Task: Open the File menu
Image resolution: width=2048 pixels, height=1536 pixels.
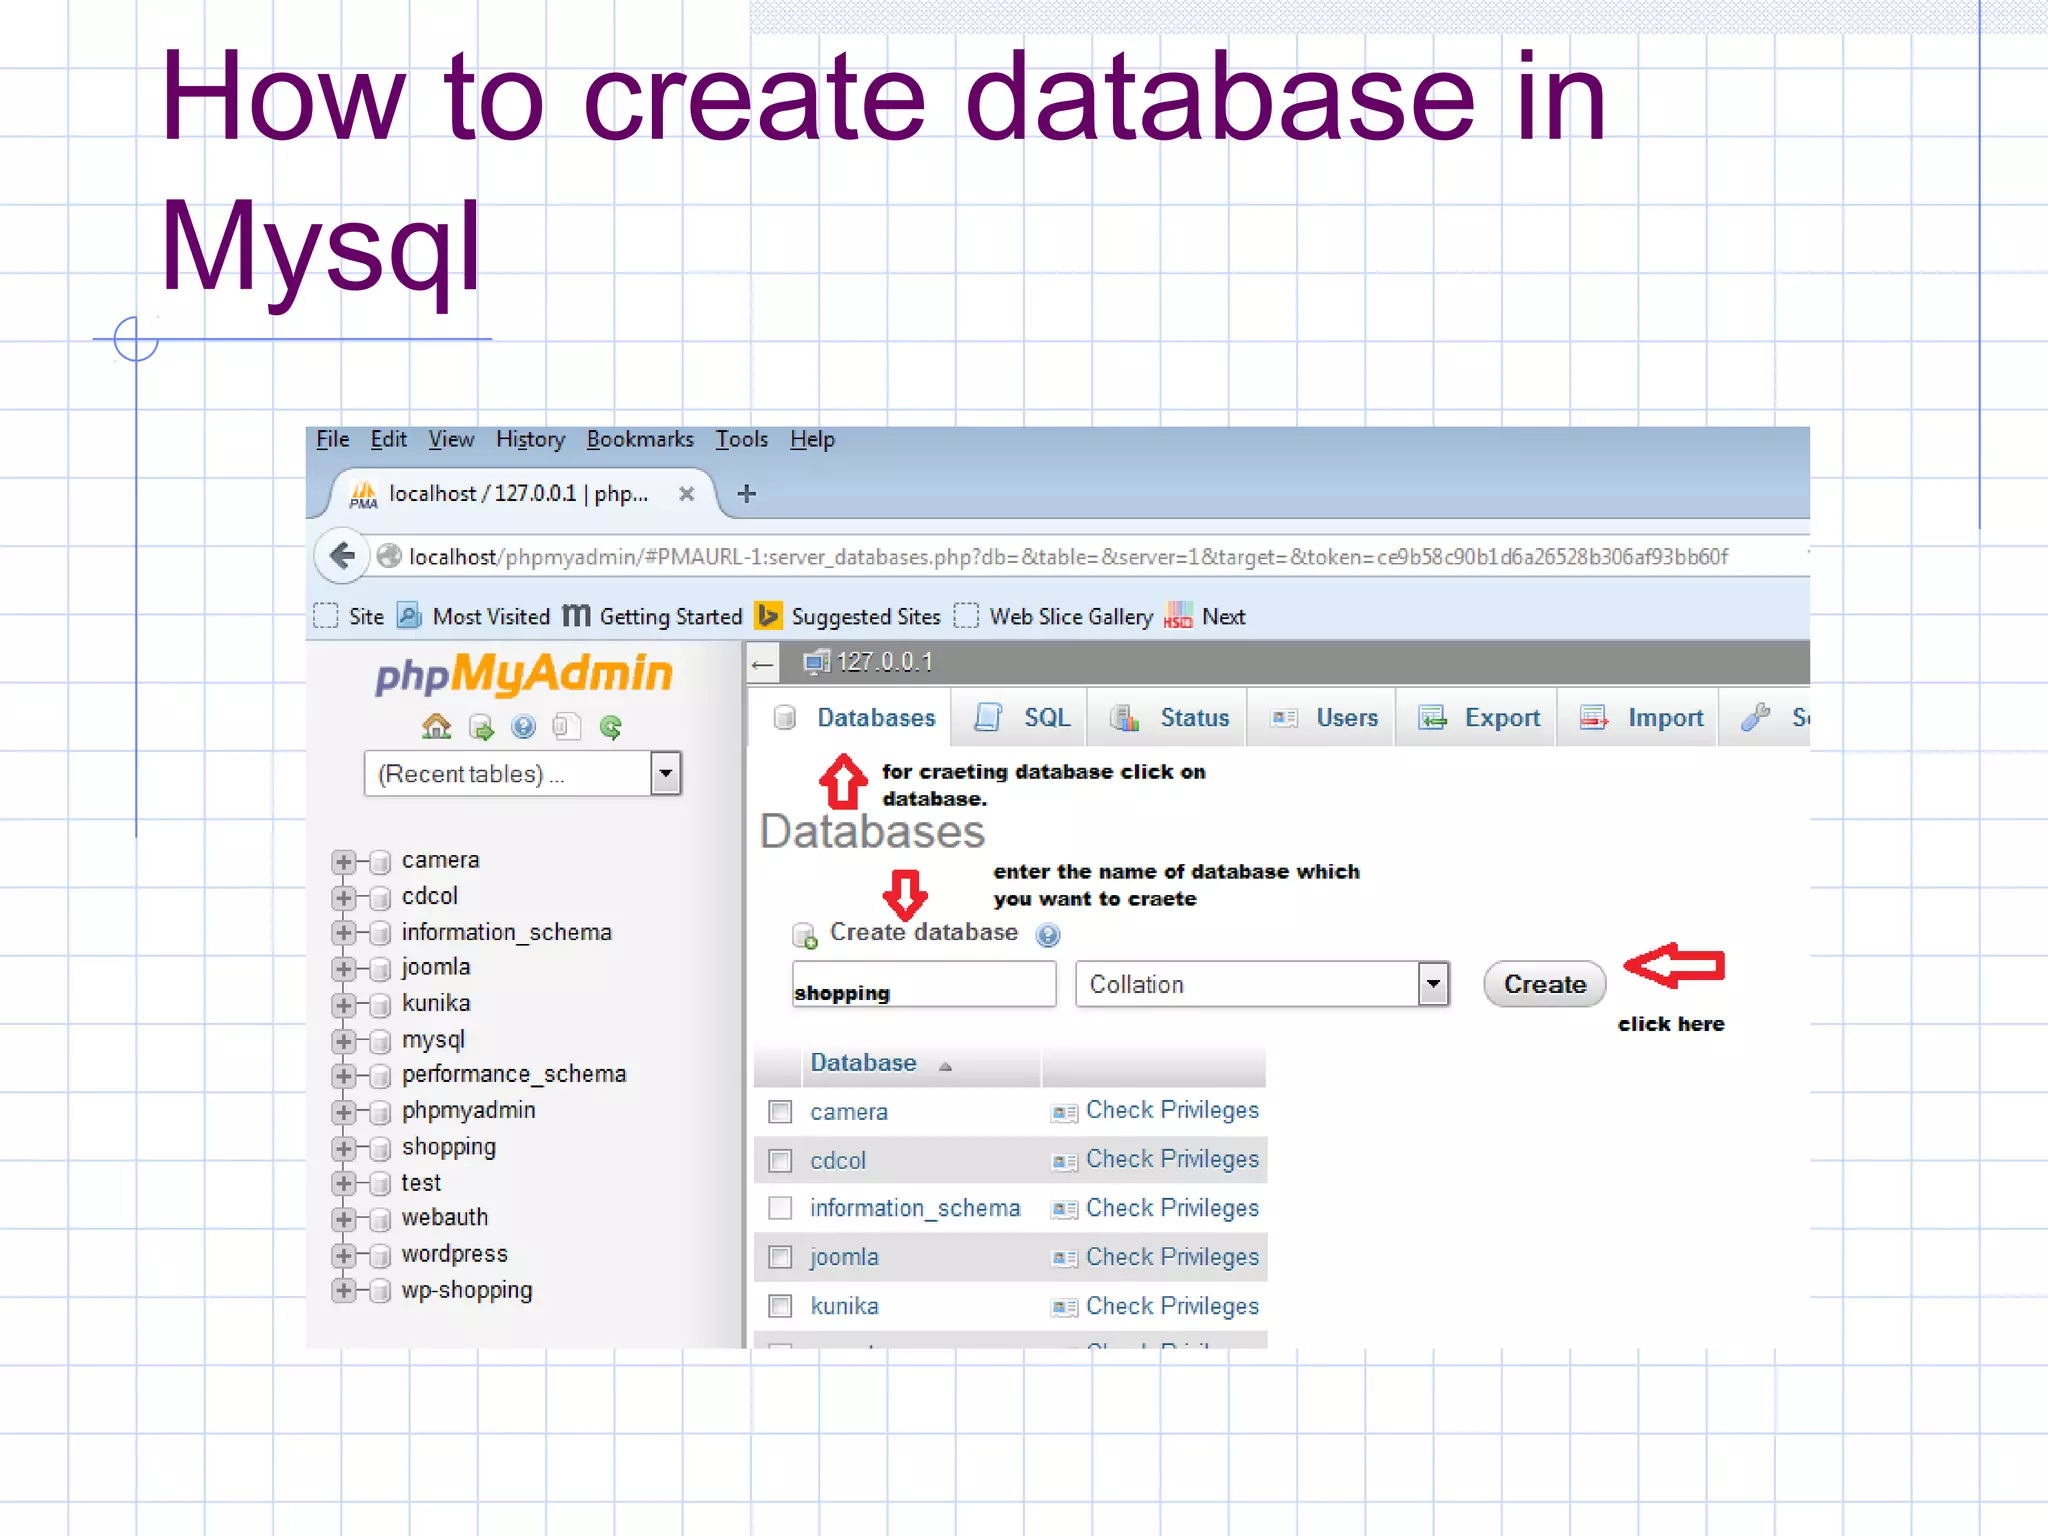Action: pyautogui.click(x=333, y=439)
